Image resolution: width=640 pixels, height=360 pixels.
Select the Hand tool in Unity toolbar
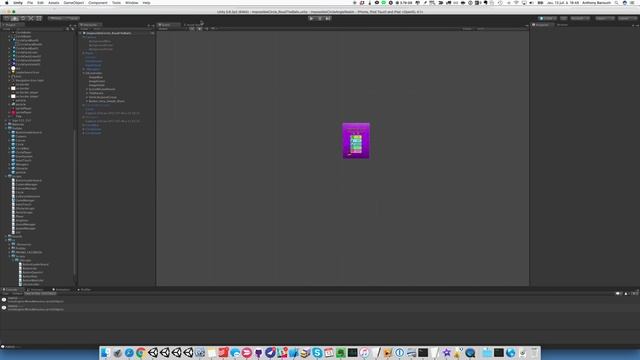(7, 18)
